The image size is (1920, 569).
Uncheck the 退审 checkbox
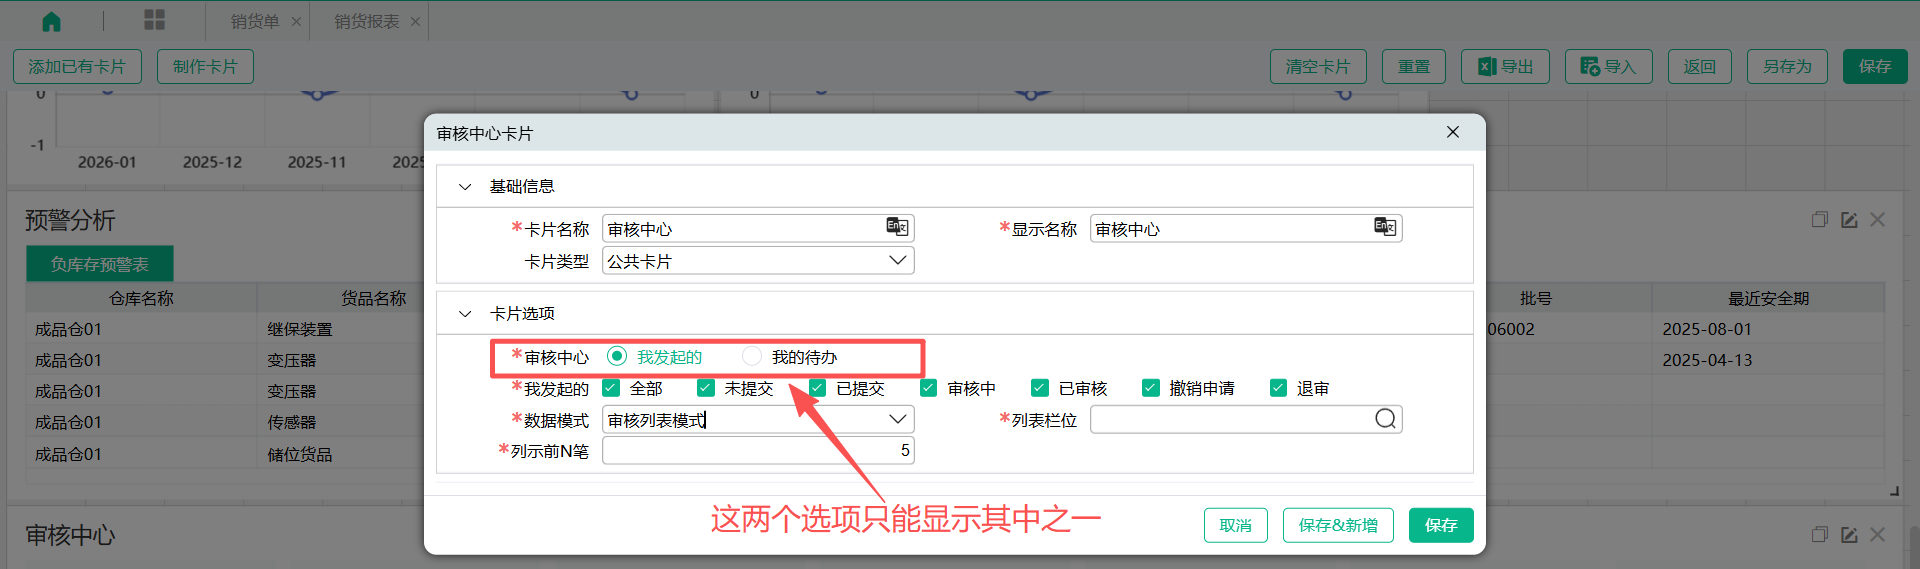pos(1278,388)
